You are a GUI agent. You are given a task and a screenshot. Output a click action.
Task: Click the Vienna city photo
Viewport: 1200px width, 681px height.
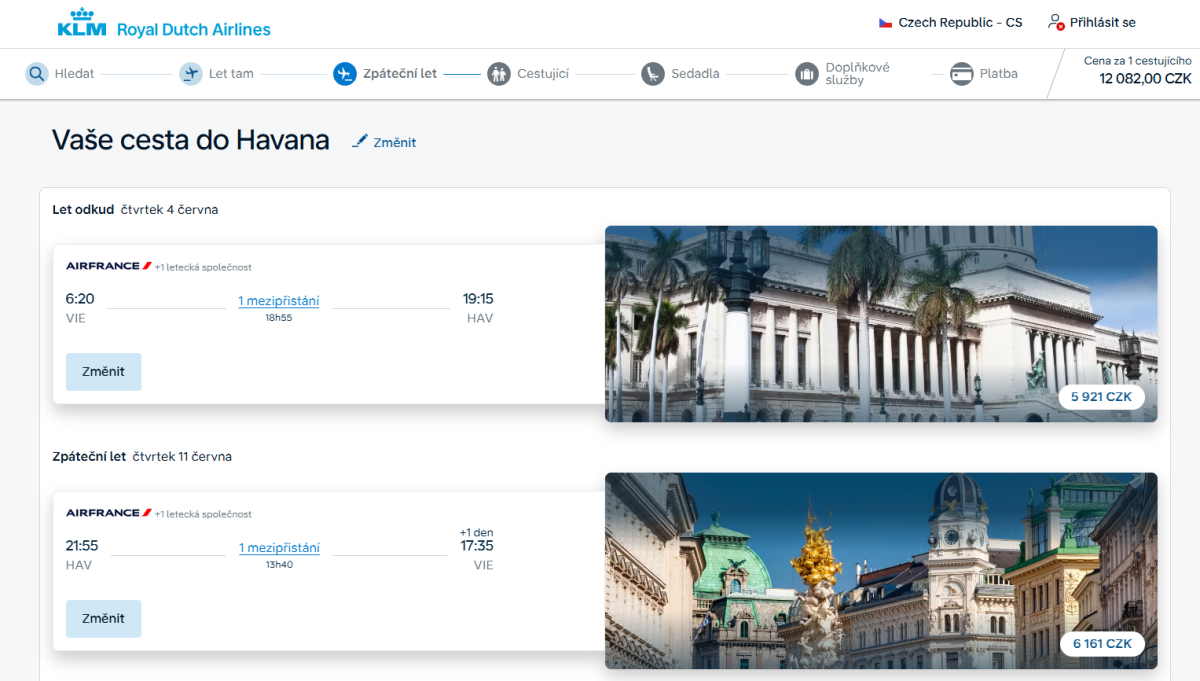pos(880,570)
